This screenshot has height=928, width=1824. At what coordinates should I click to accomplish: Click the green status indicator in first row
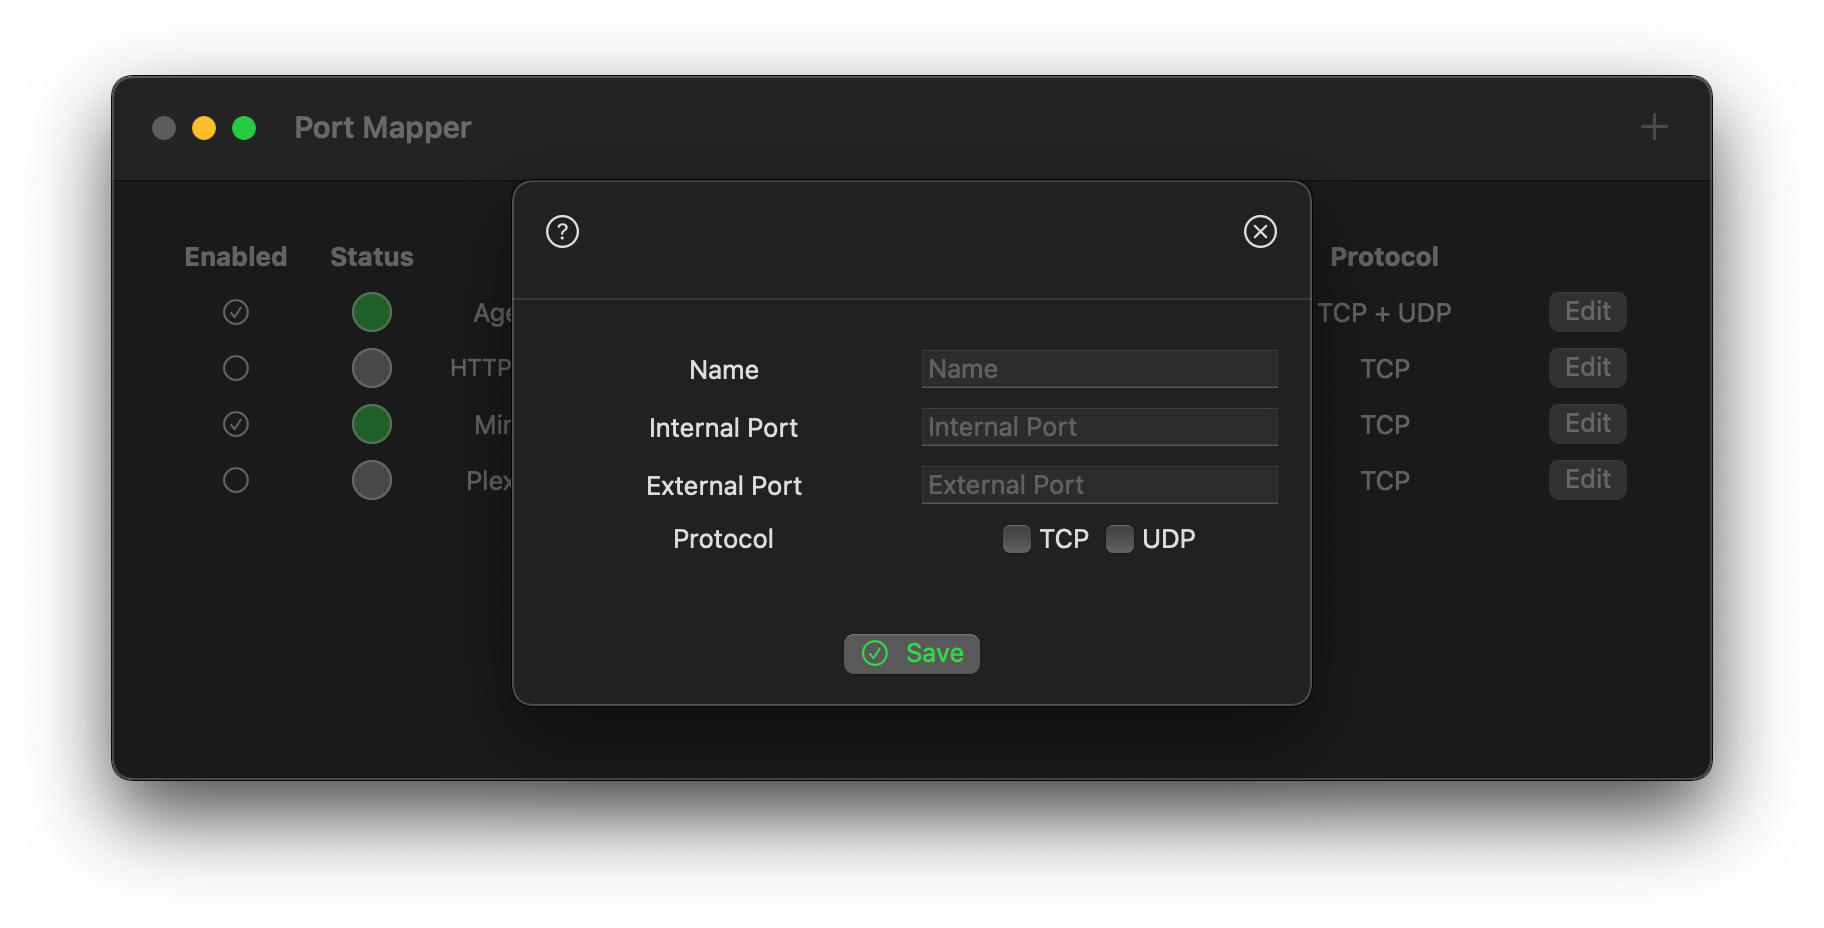372,312
